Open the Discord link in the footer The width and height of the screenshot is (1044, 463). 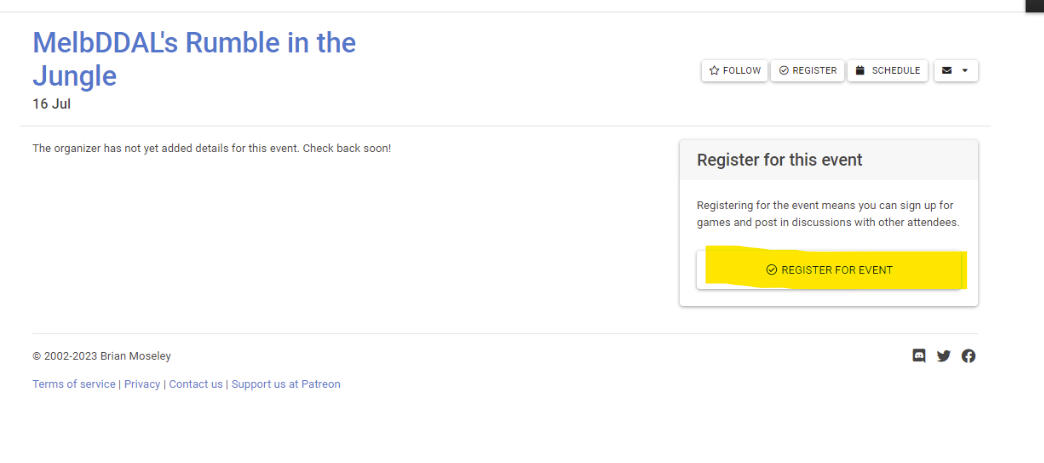919,355
